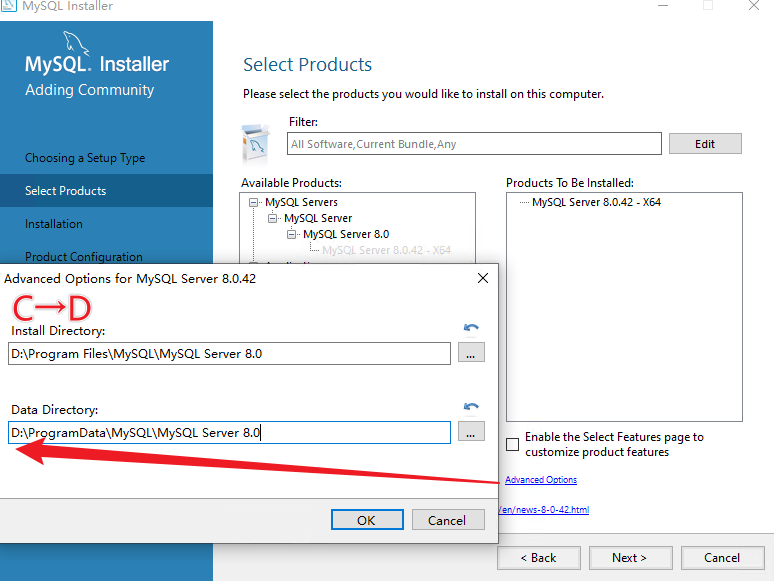
Task: Collapse the MySQL Server tree node
Action: tap(272, 218)
